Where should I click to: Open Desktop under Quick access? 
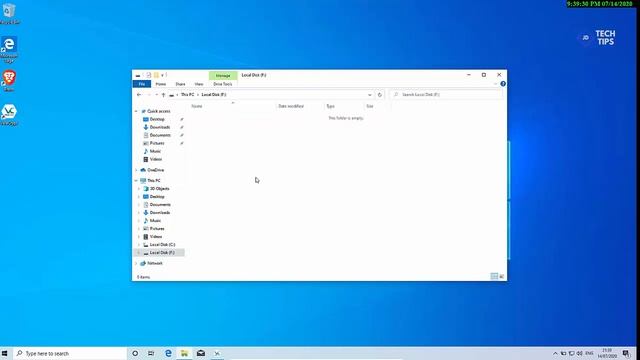coord(157,119)
